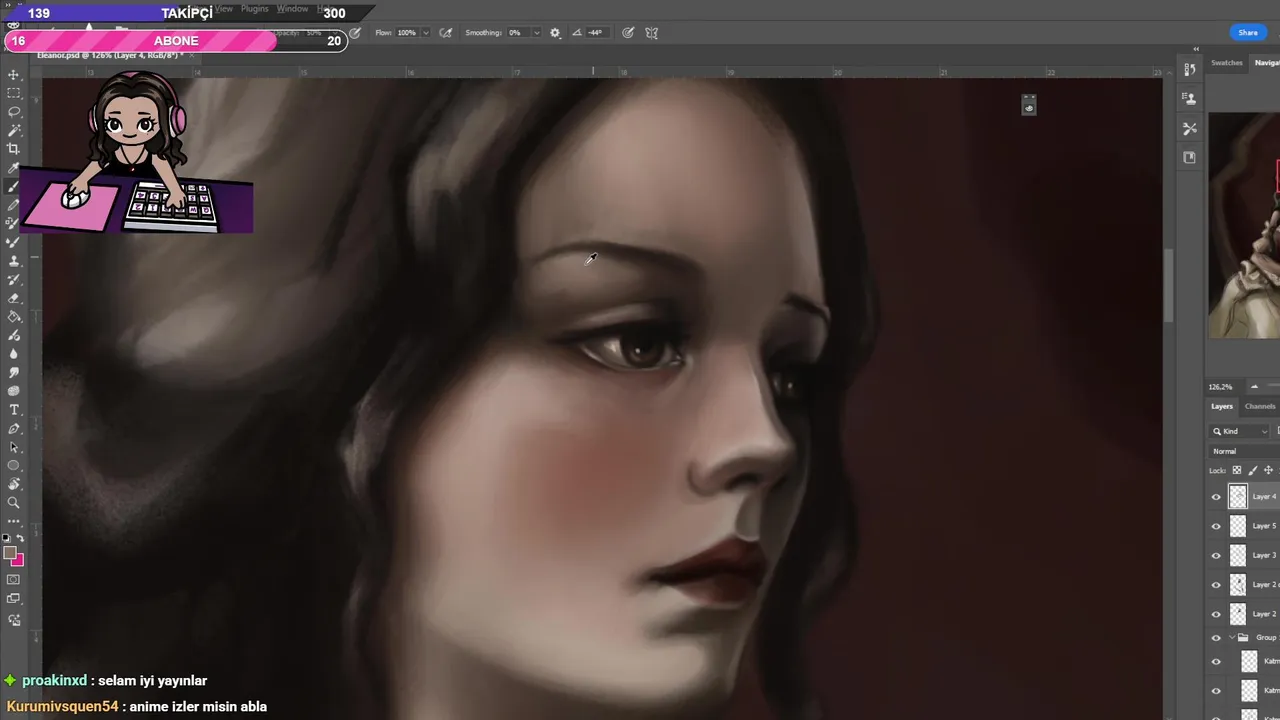The height and width of the screenshot is (720, 1280).
Task: Click the brush angle input field
Action: point(595,33)
